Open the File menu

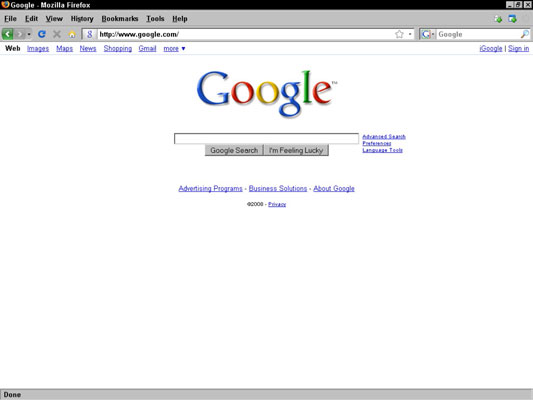(x=11, y=19)
